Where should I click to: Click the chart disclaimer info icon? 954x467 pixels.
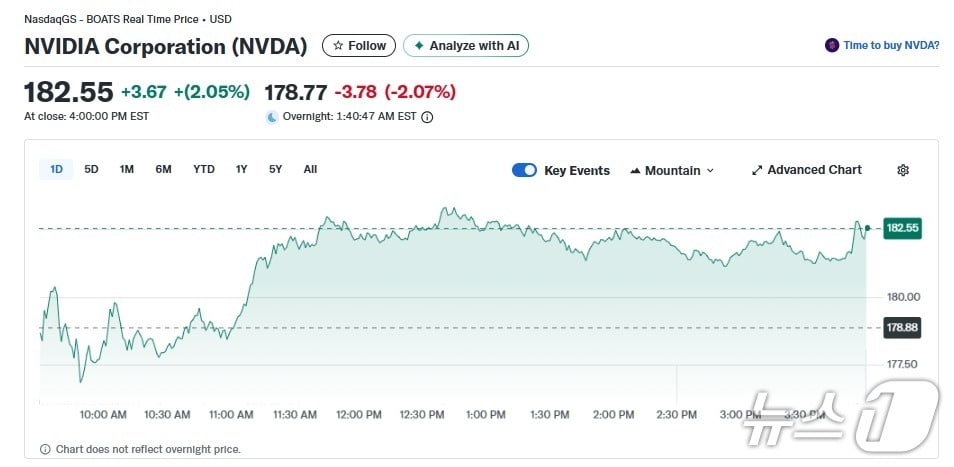(x=45, y=449)
